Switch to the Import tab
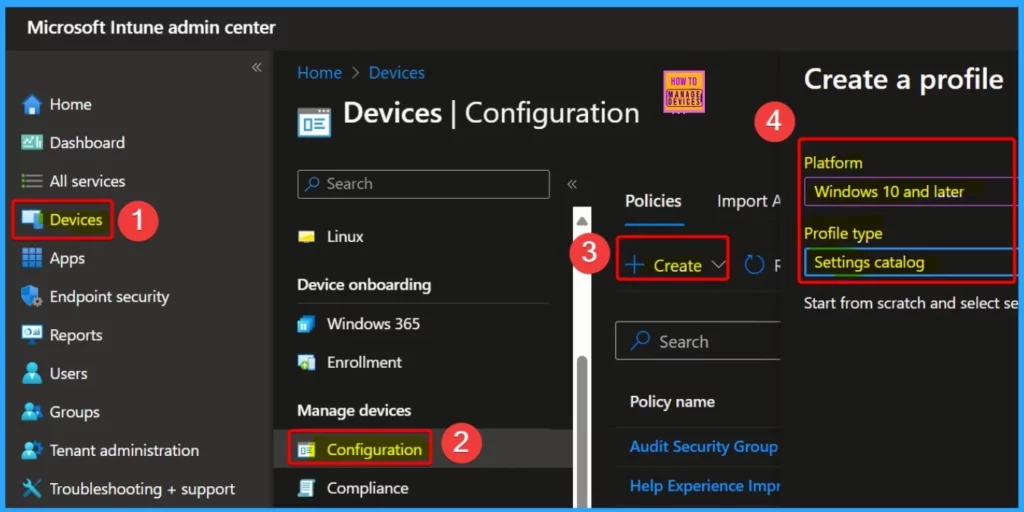This screenshot has width=1024, height=512. click(748, 201)
